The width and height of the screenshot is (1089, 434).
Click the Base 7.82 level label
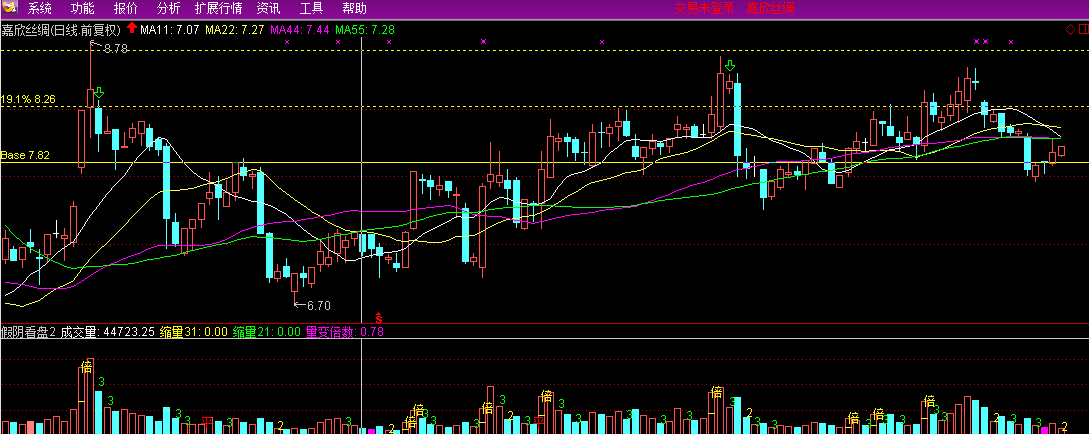tap(26, 155)
